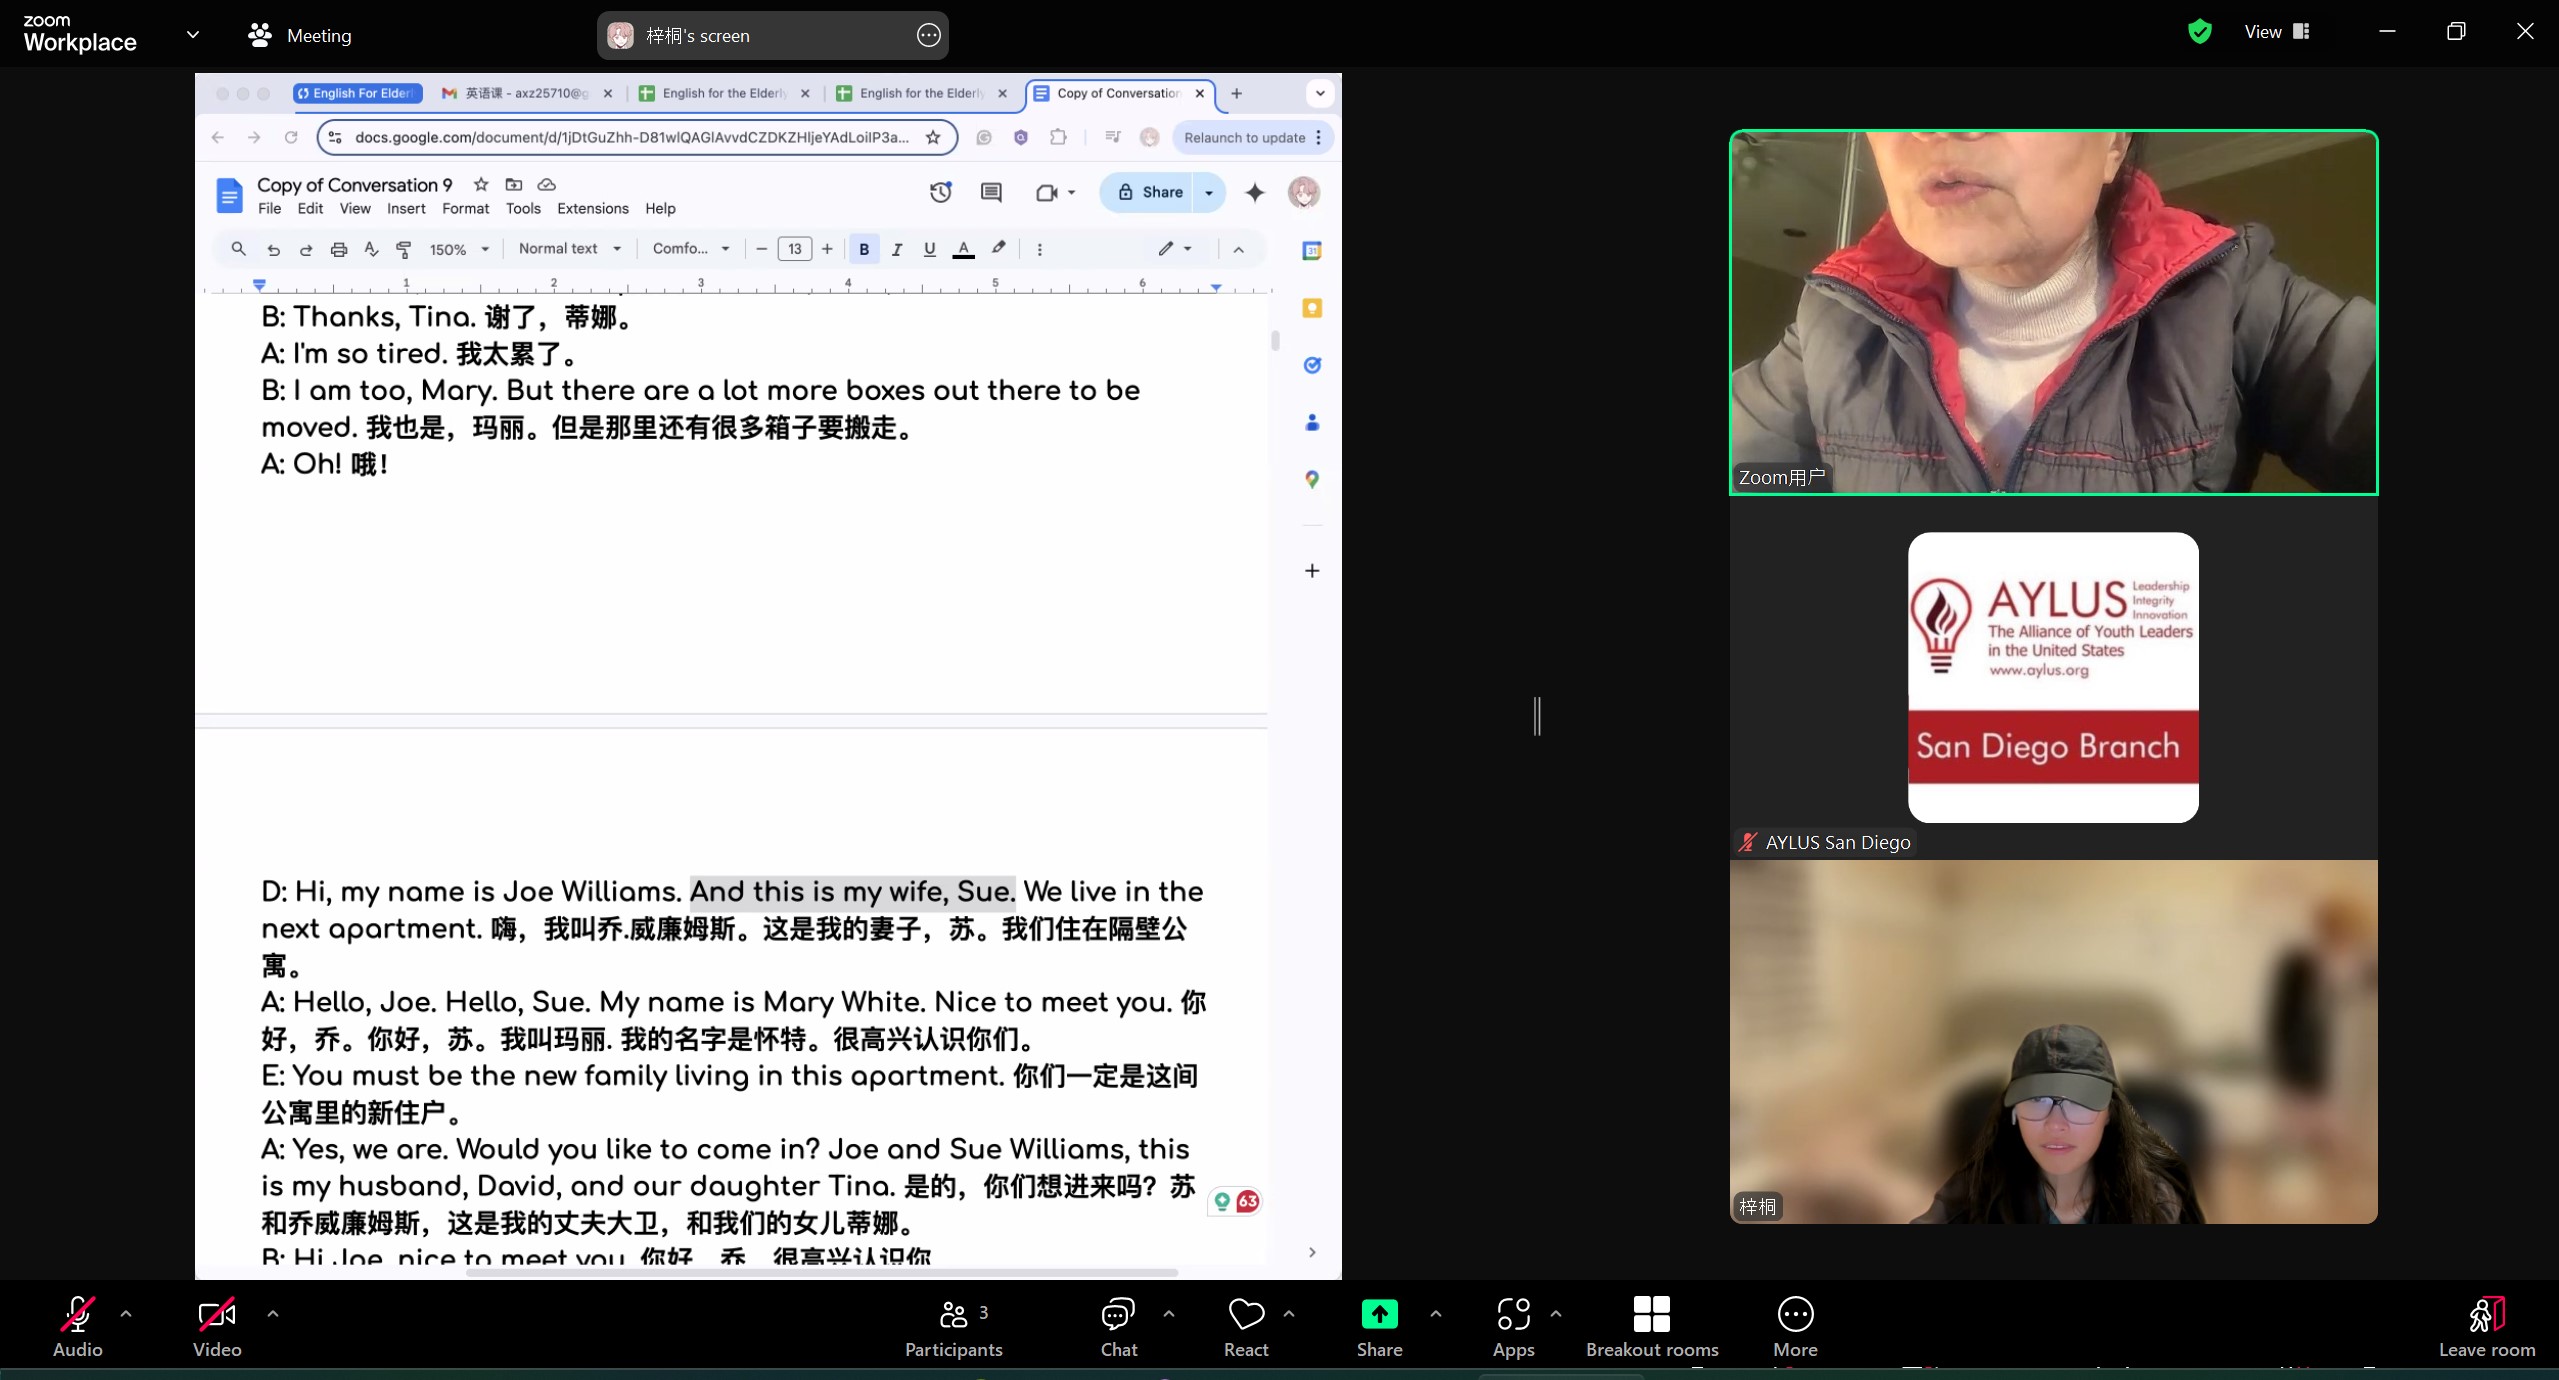Open the Comfortaa font dropdown
Image resolution: width=2559 pixels, height=1380 pixels.
[x=691, y=249]
